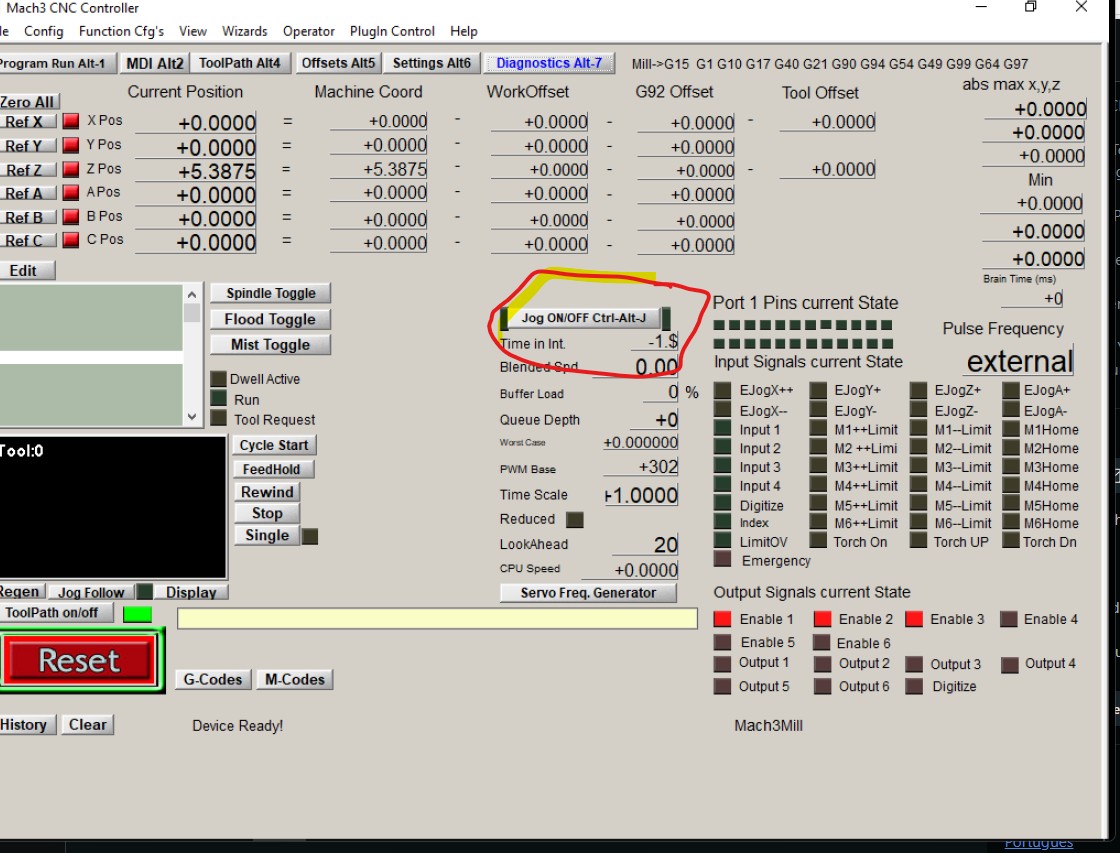Click the Digitize input signal LED
The width and height of the screenshot is (1120, 853).
722,504
